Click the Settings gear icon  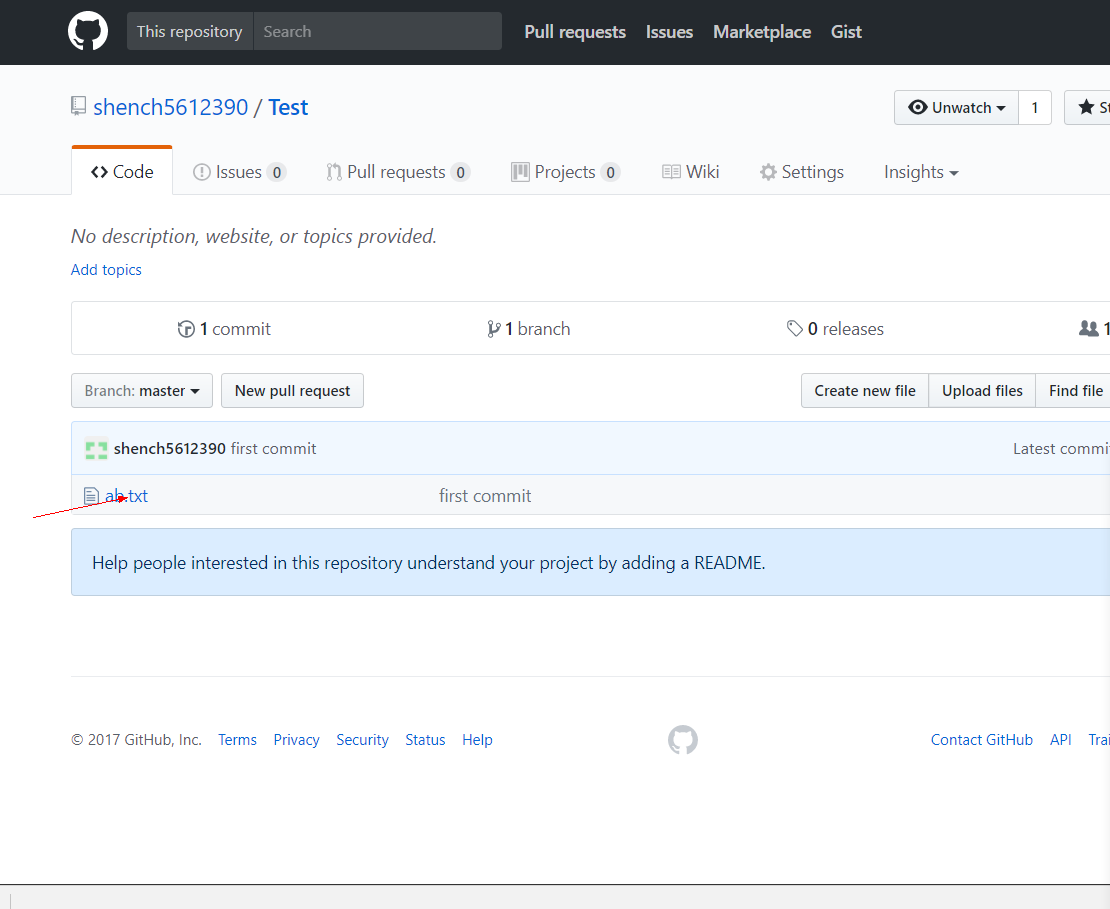tap(768, 172)
